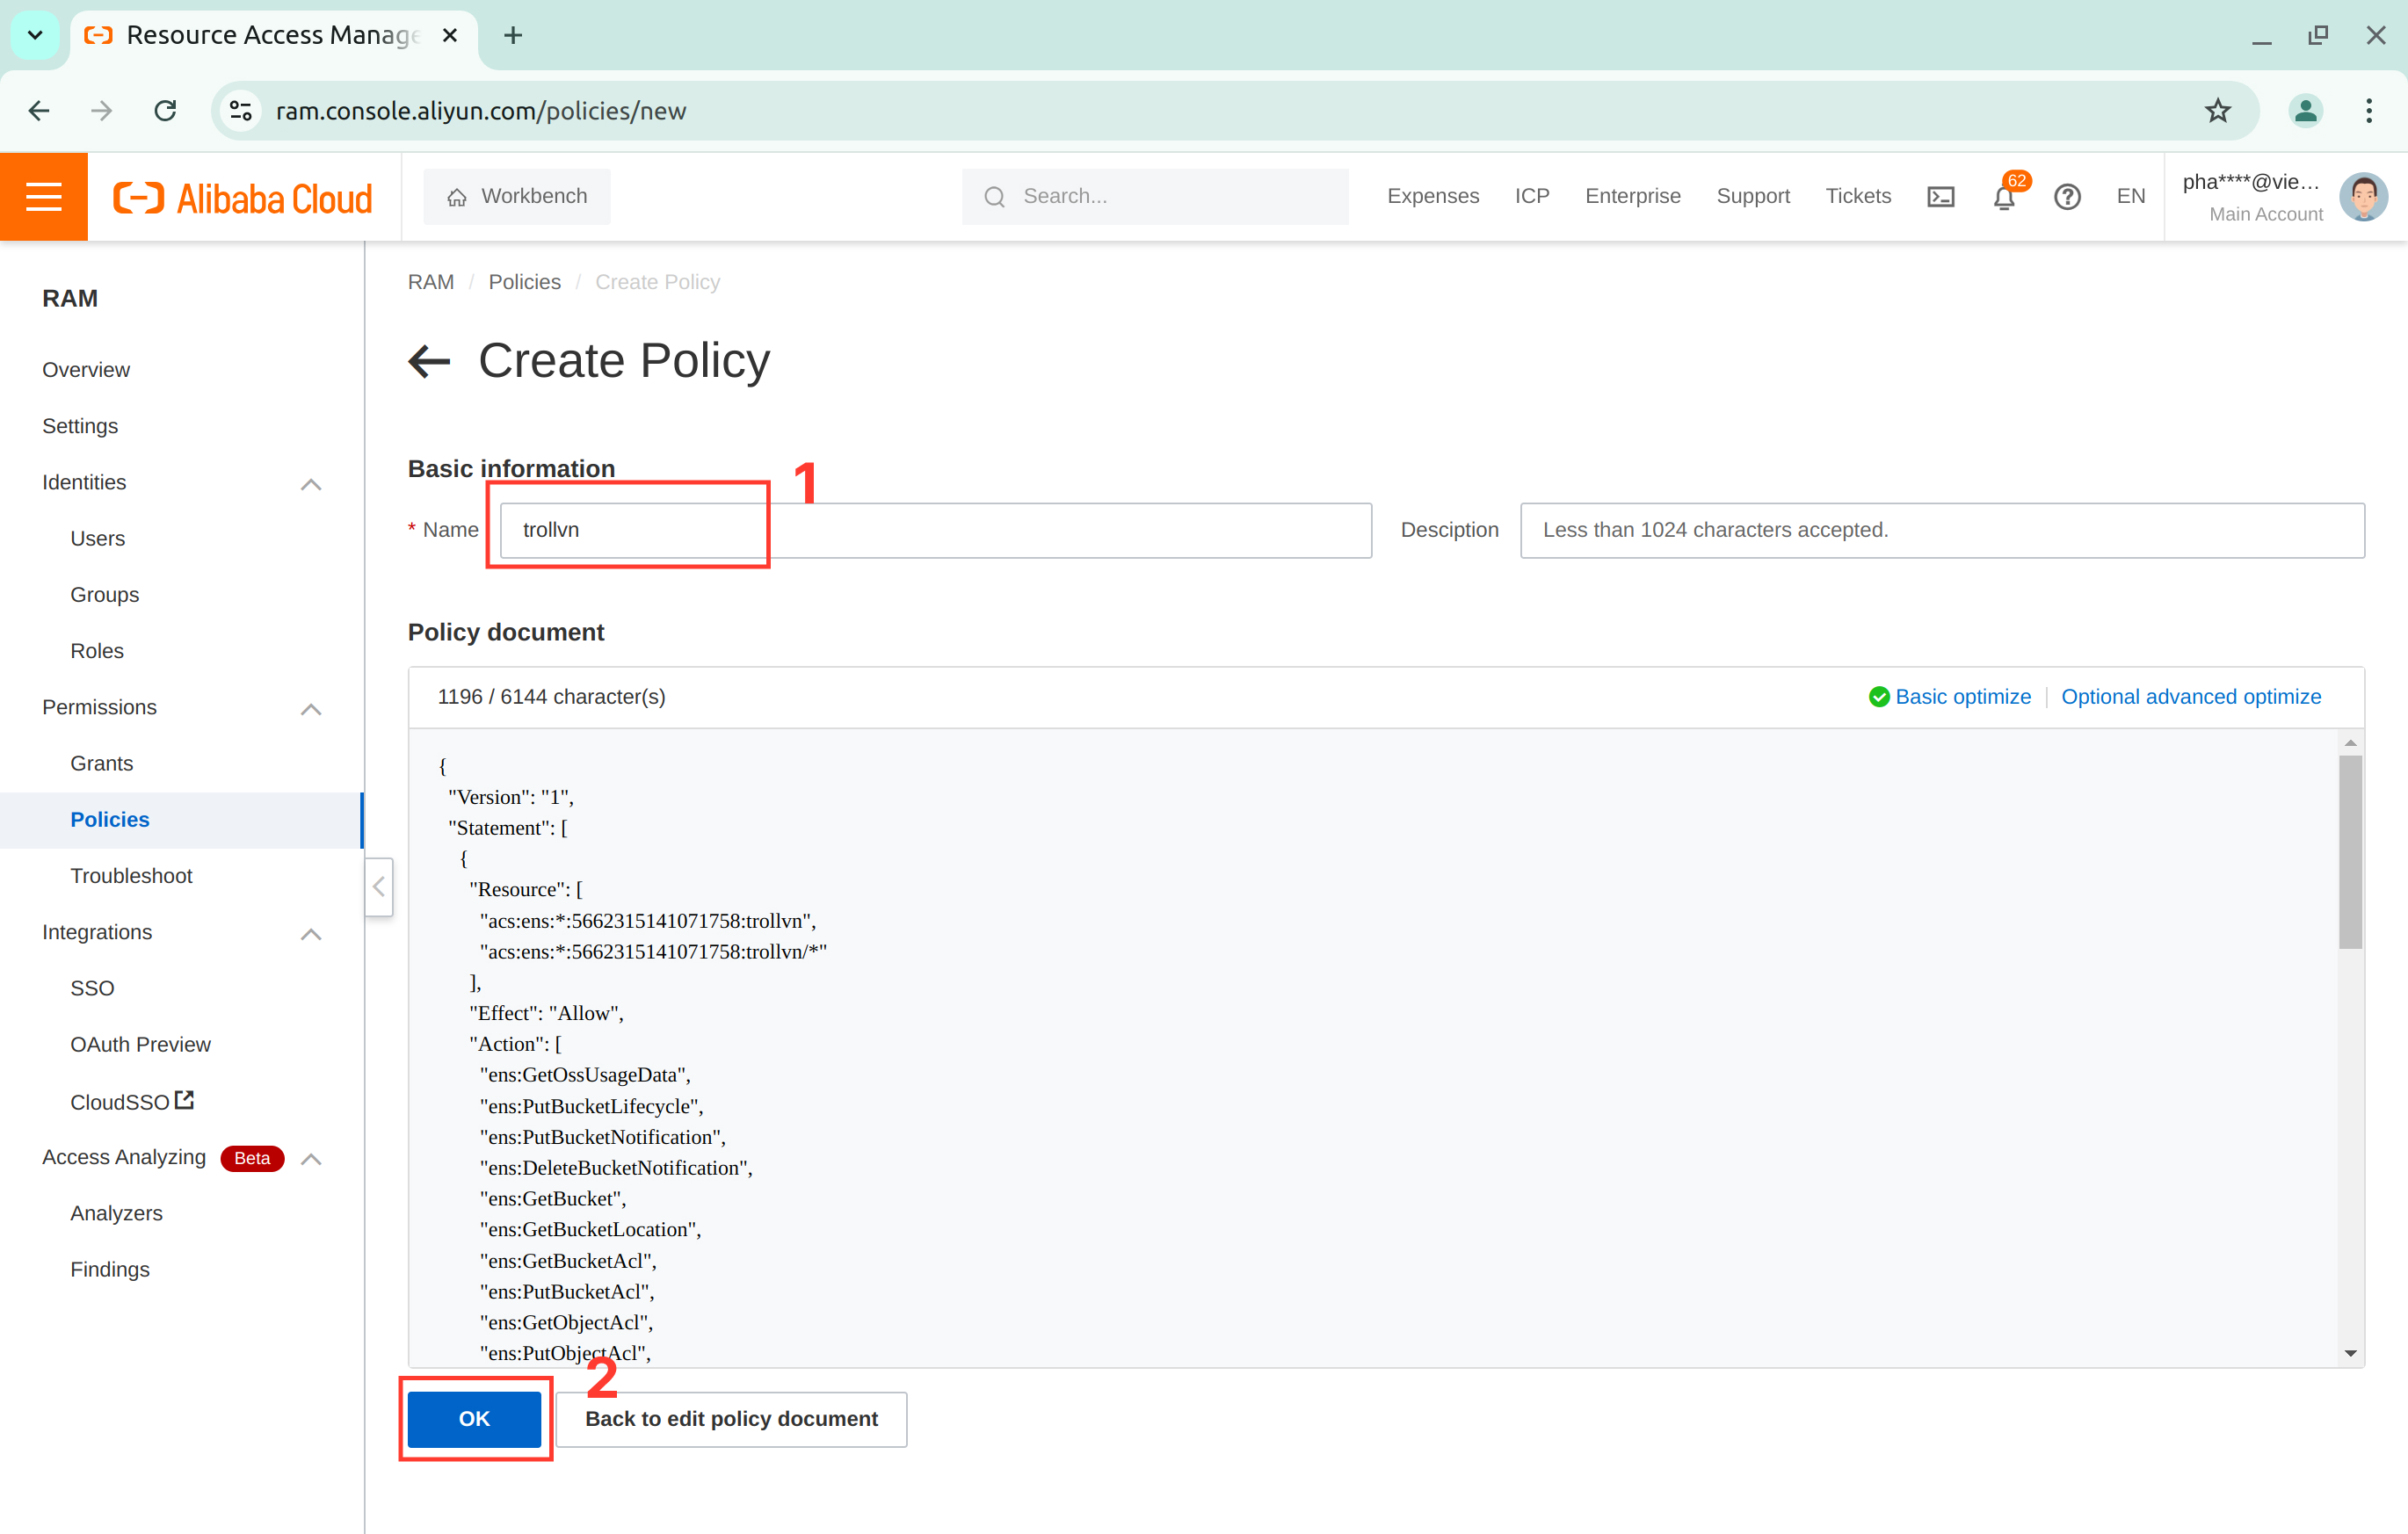
Task: Close the Resource Access Management tab
Action: [450, 36]
